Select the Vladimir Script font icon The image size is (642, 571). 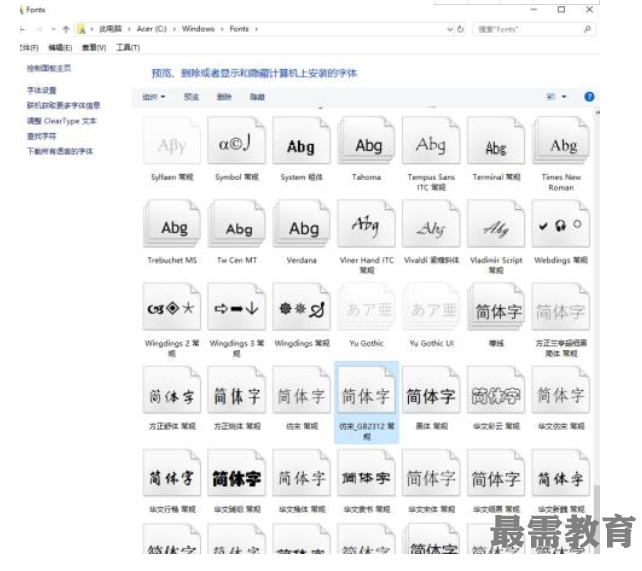coord(496,223)
